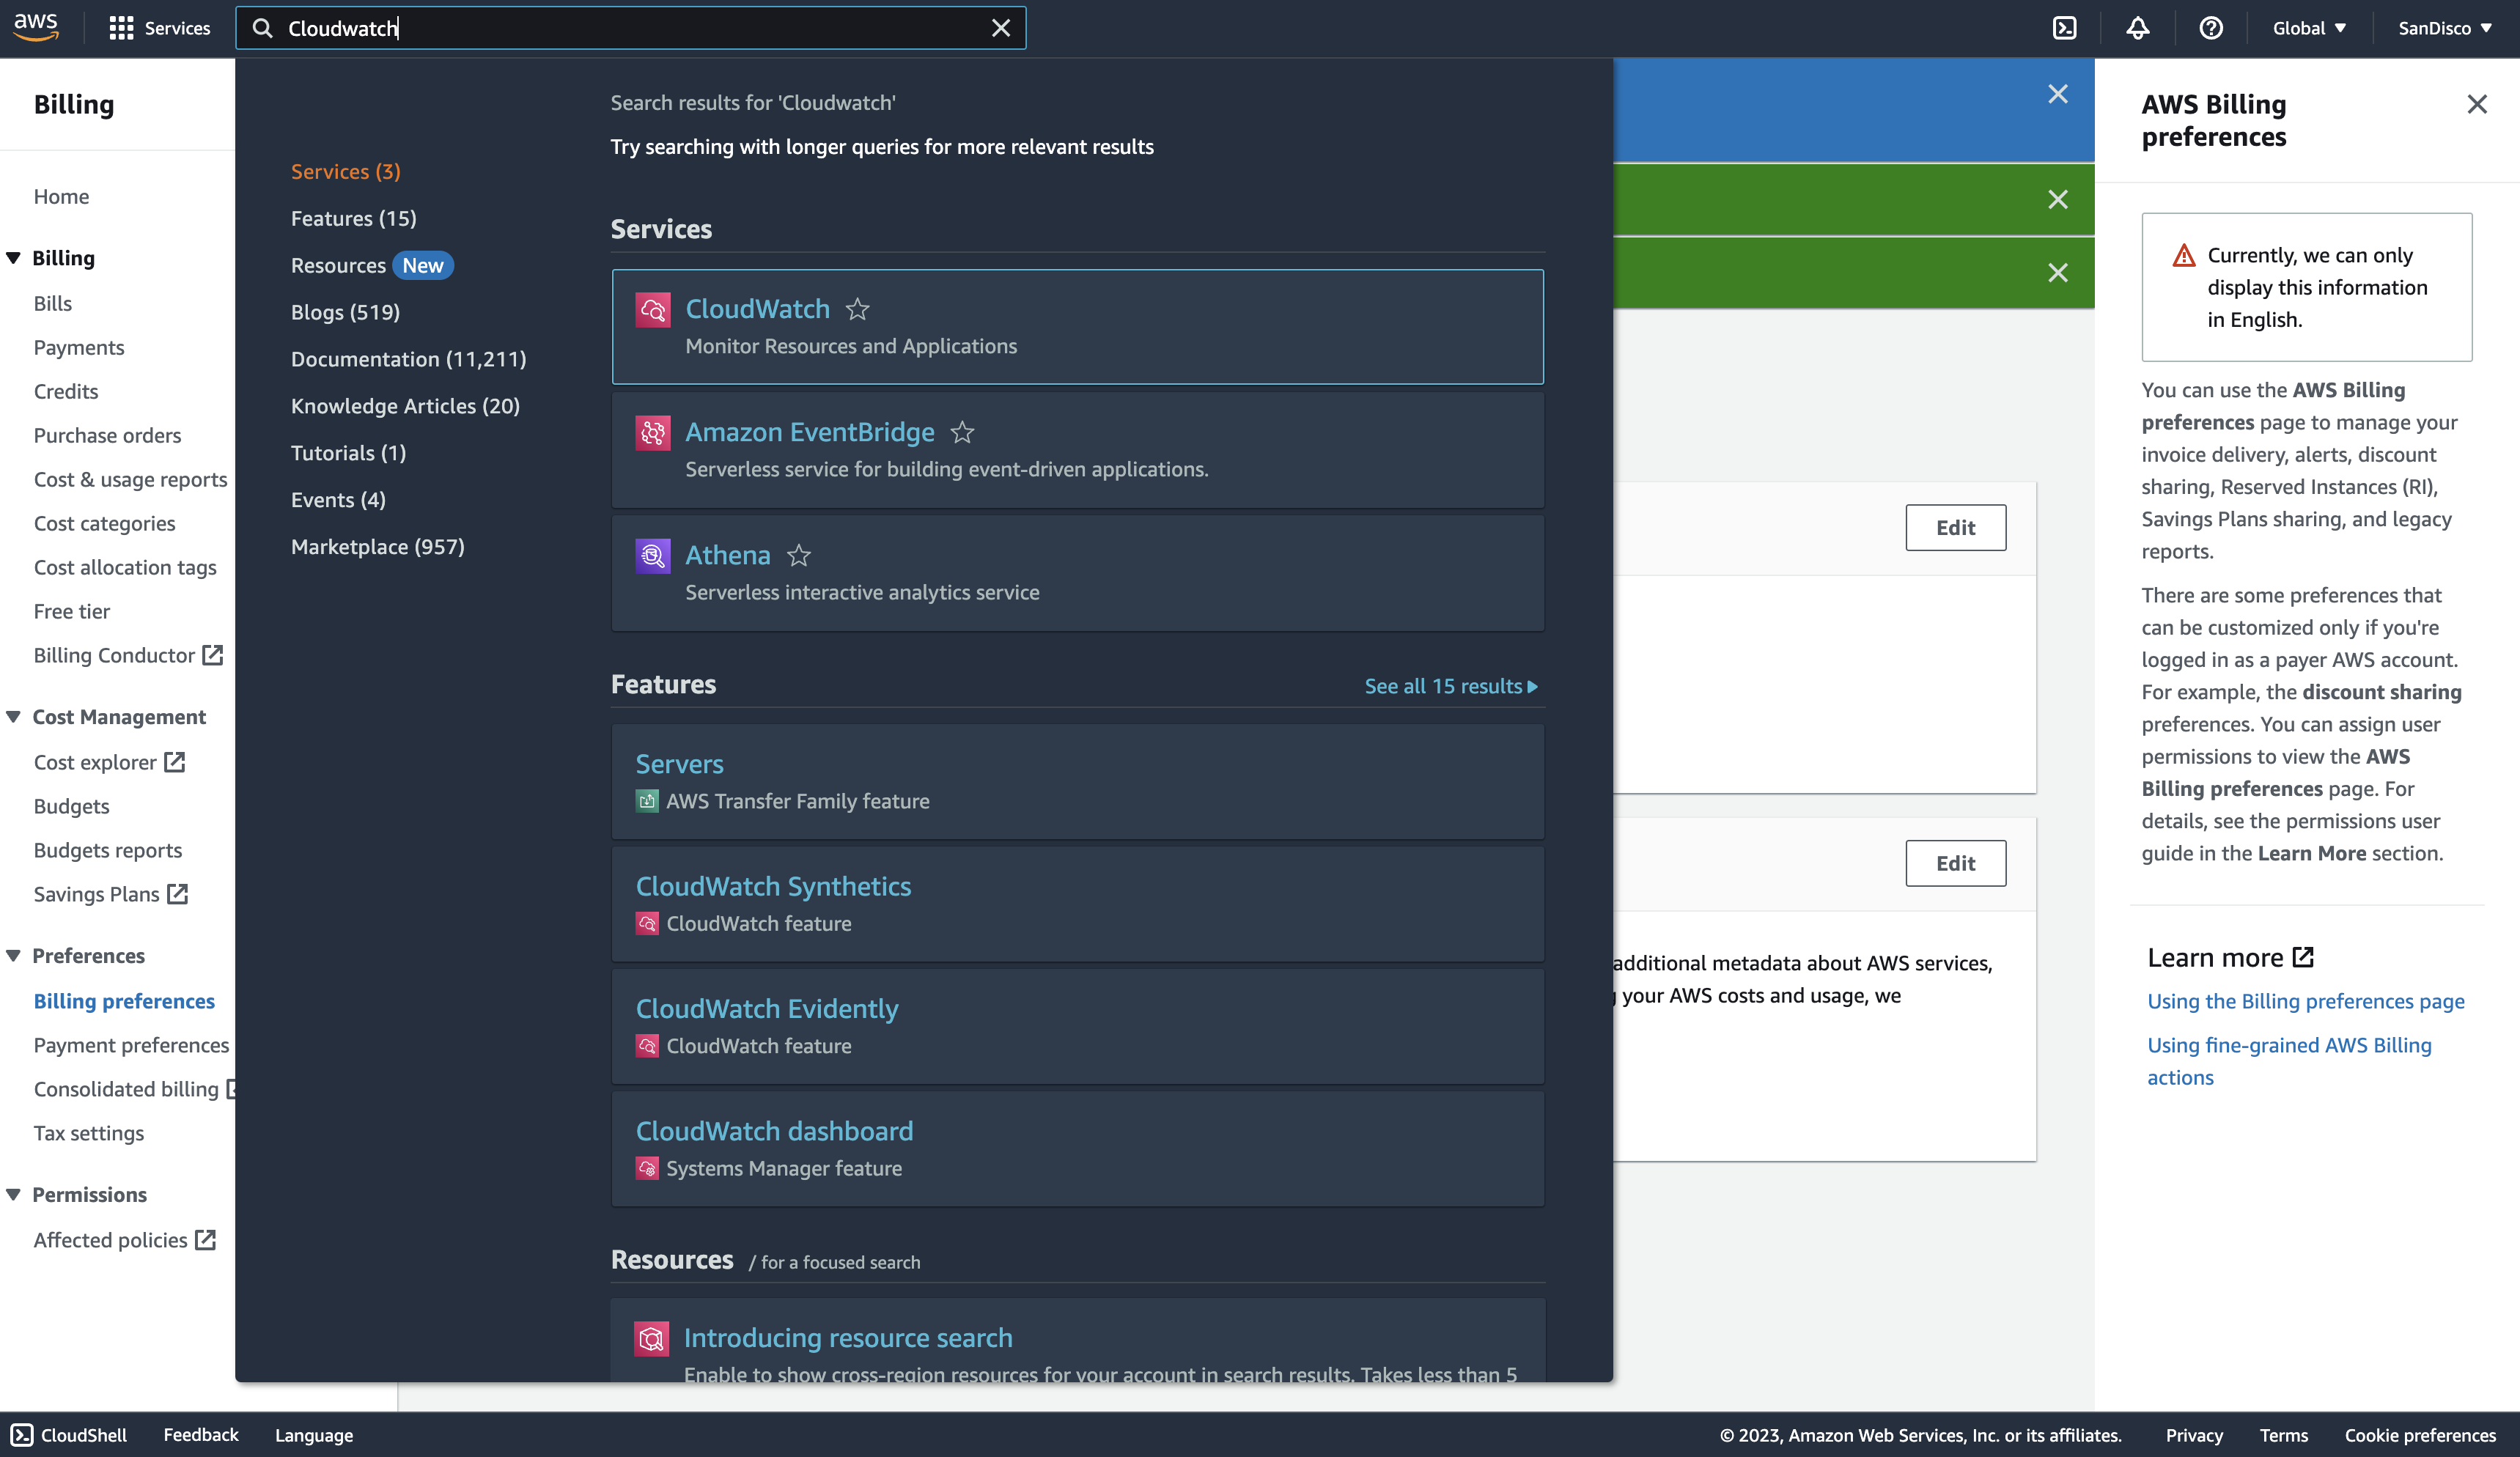Screen dimensions: 2520x1457
Task: Favorite CloudWatch with the star toggle
Action: pos(857,310)
